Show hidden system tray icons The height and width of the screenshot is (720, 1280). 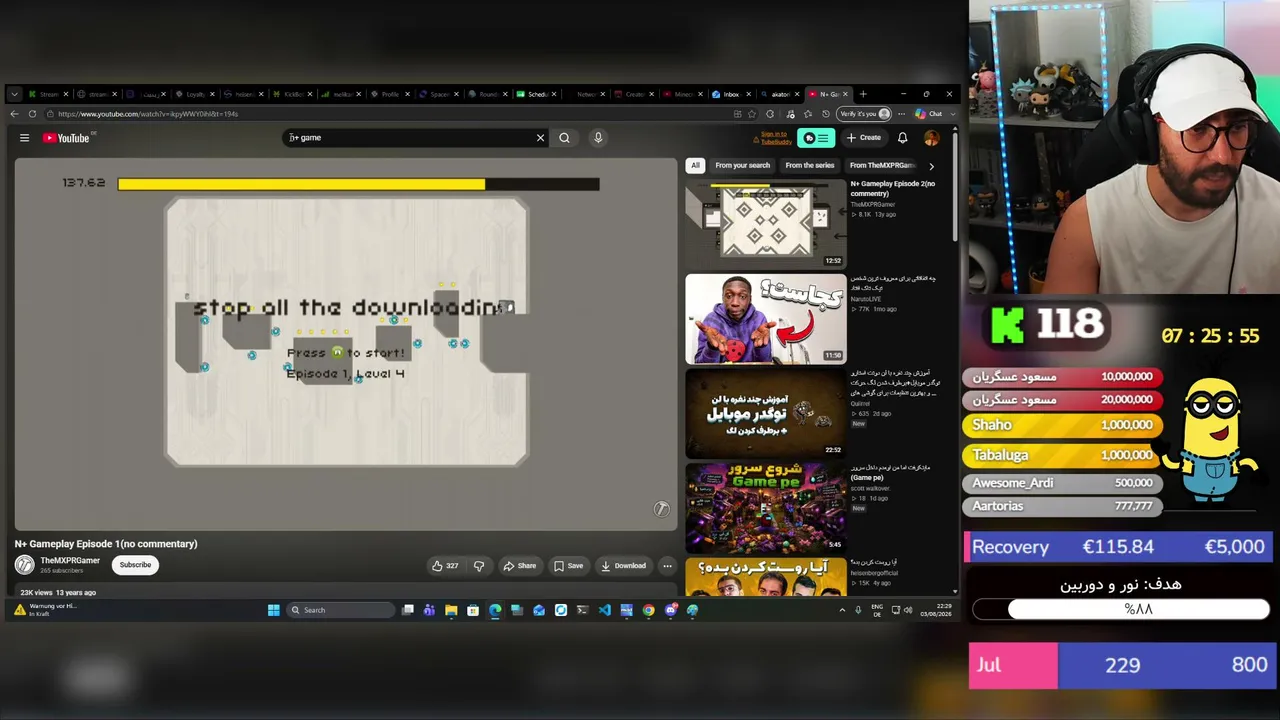(842, 610)
